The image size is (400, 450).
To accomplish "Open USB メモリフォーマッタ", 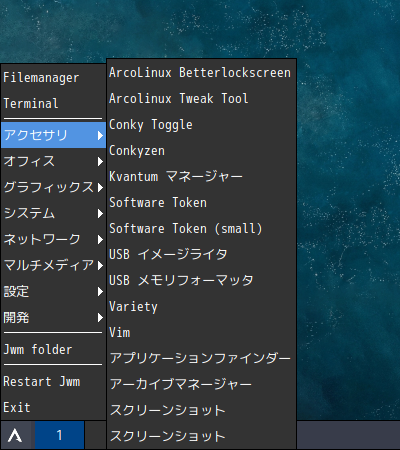I will (x=201, y=281).
